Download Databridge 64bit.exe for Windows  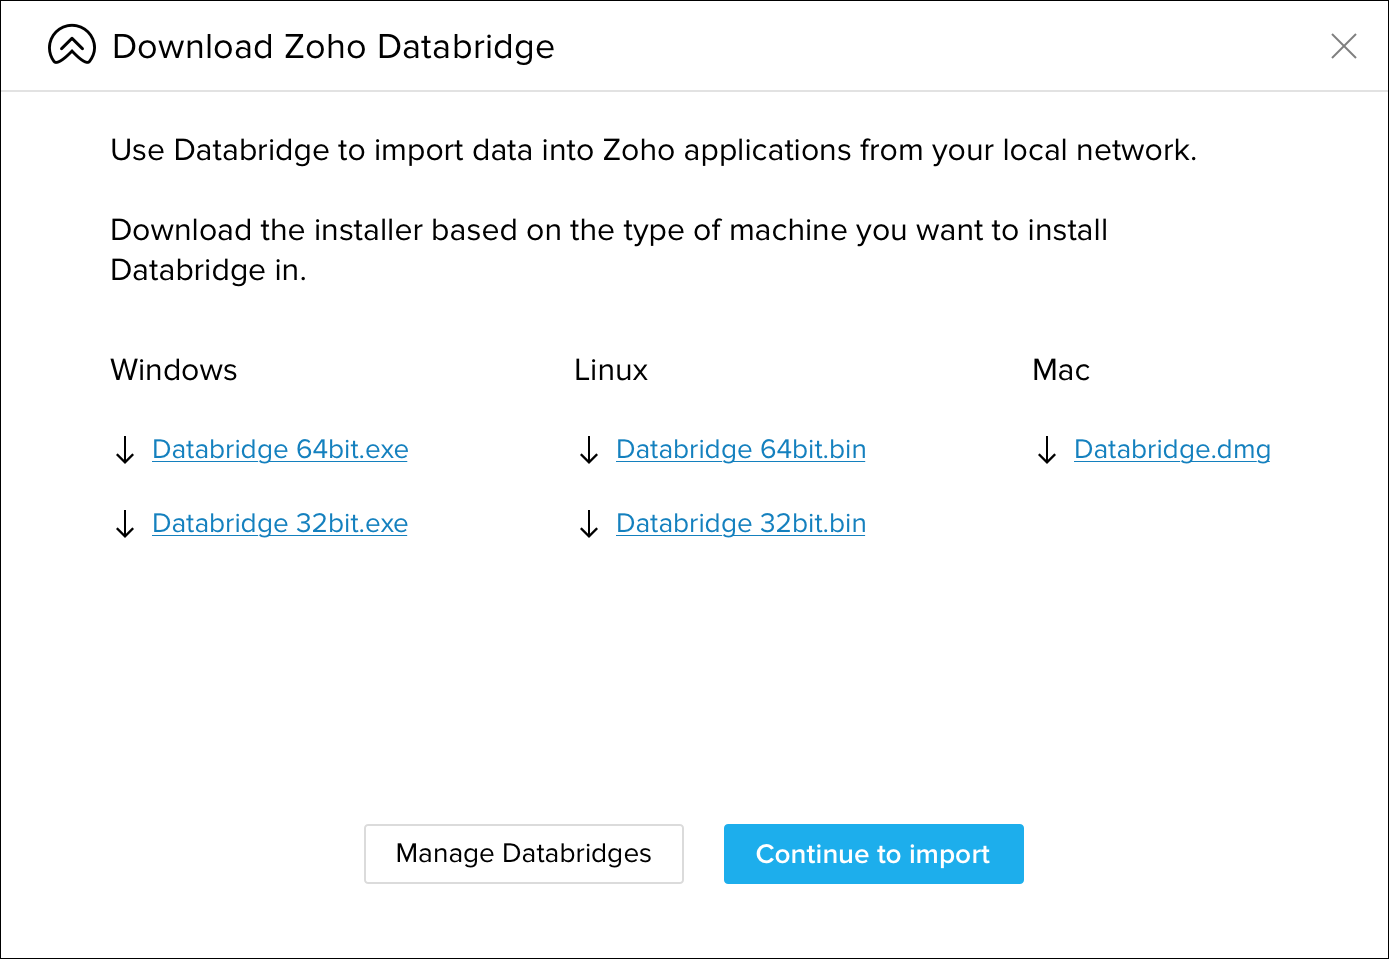coord(279,450)
